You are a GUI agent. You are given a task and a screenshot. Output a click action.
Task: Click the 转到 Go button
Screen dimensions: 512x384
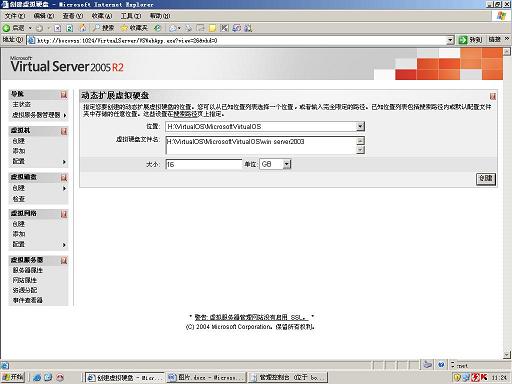pyautogui.click(x=470, y=40)
